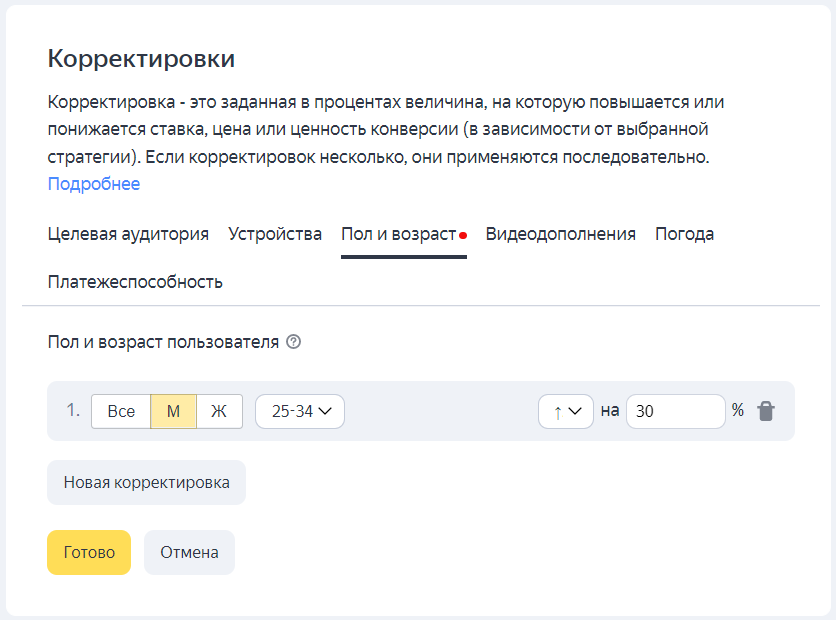Click the percent input field showing 30
836x620 pixels.
[675, 411]
